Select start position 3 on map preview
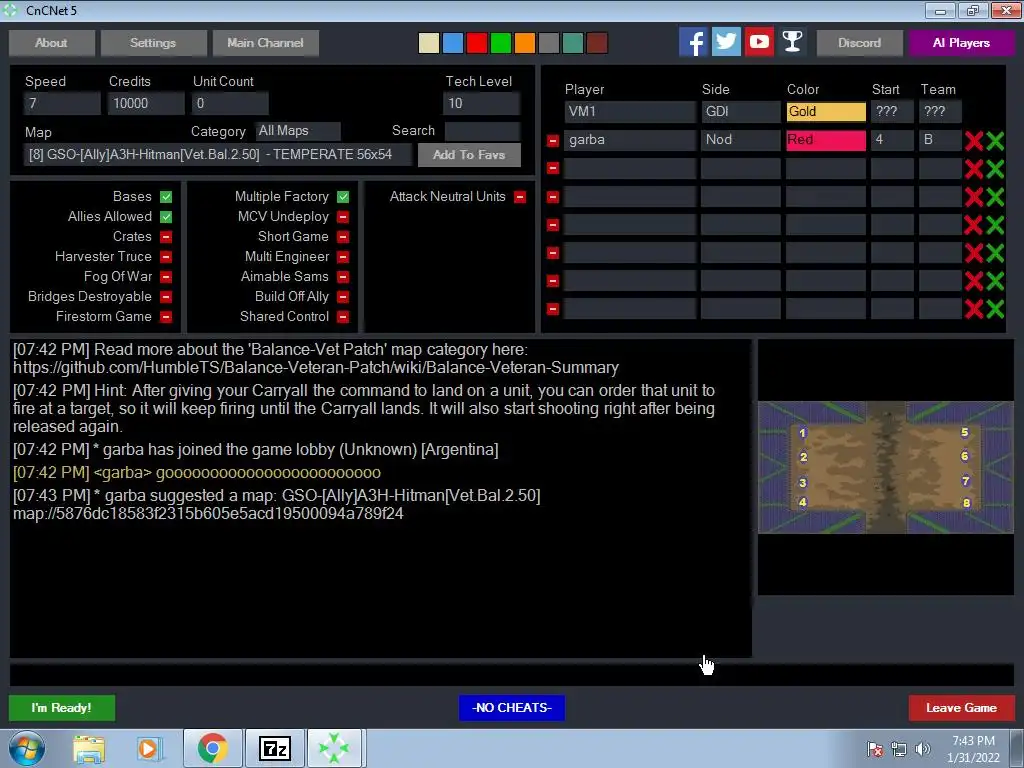Screen dimensions: 1024x768 tap(803, 483)
